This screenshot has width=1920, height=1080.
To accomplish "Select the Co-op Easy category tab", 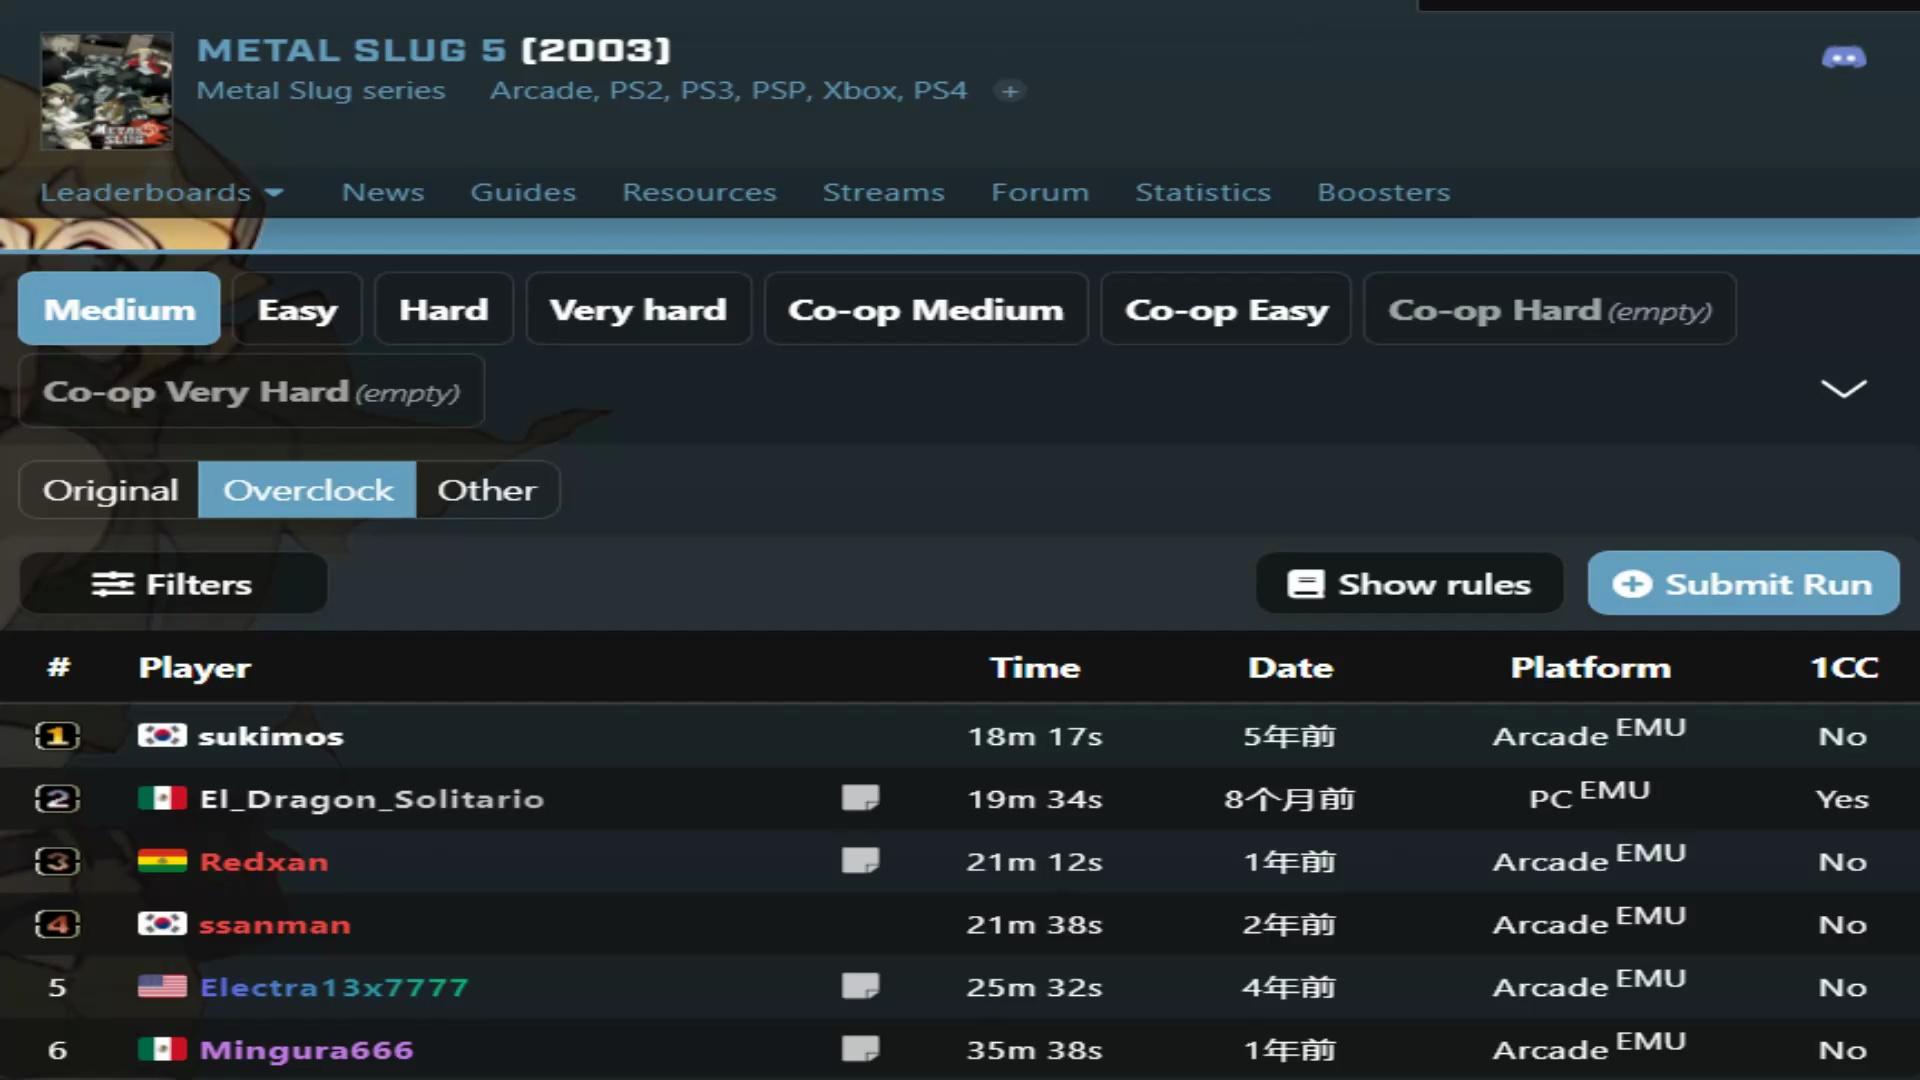I will click(x=1226, y=309).
